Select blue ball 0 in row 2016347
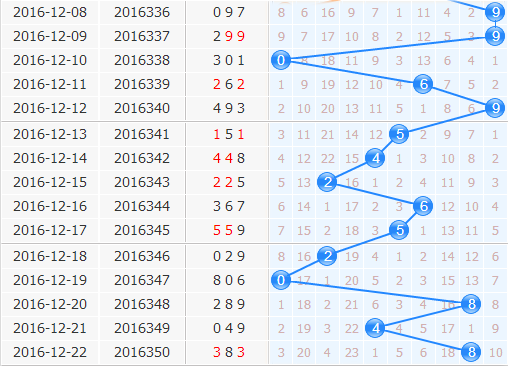This screenshot has height=366, width=508. coord(281,280)
